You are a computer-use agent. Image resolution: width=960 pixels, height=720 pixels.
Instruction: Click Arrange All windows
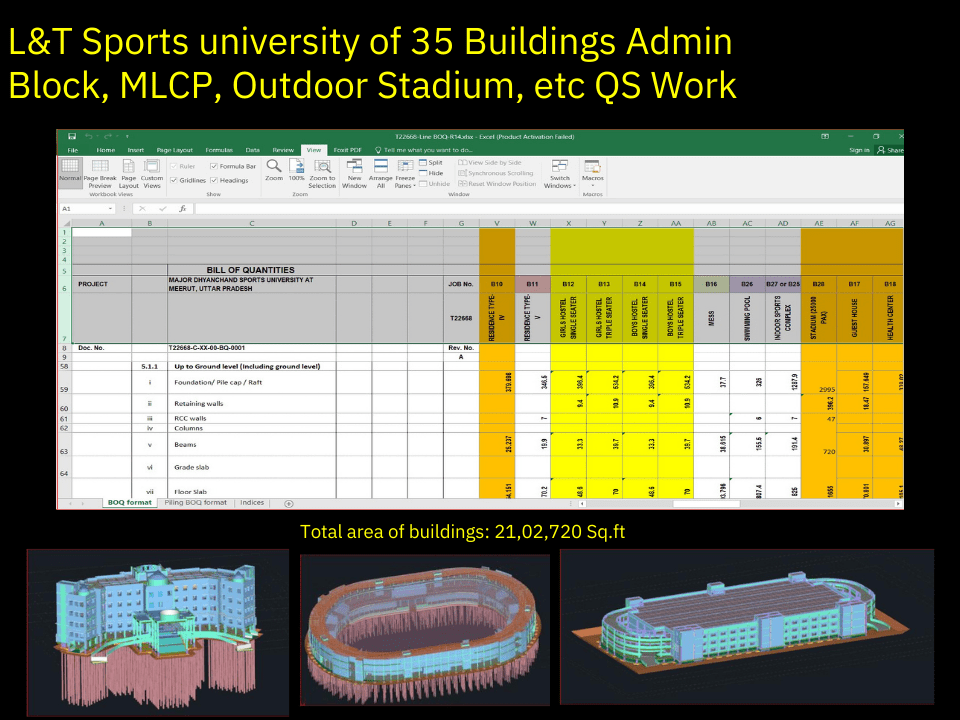coord(380,174)
